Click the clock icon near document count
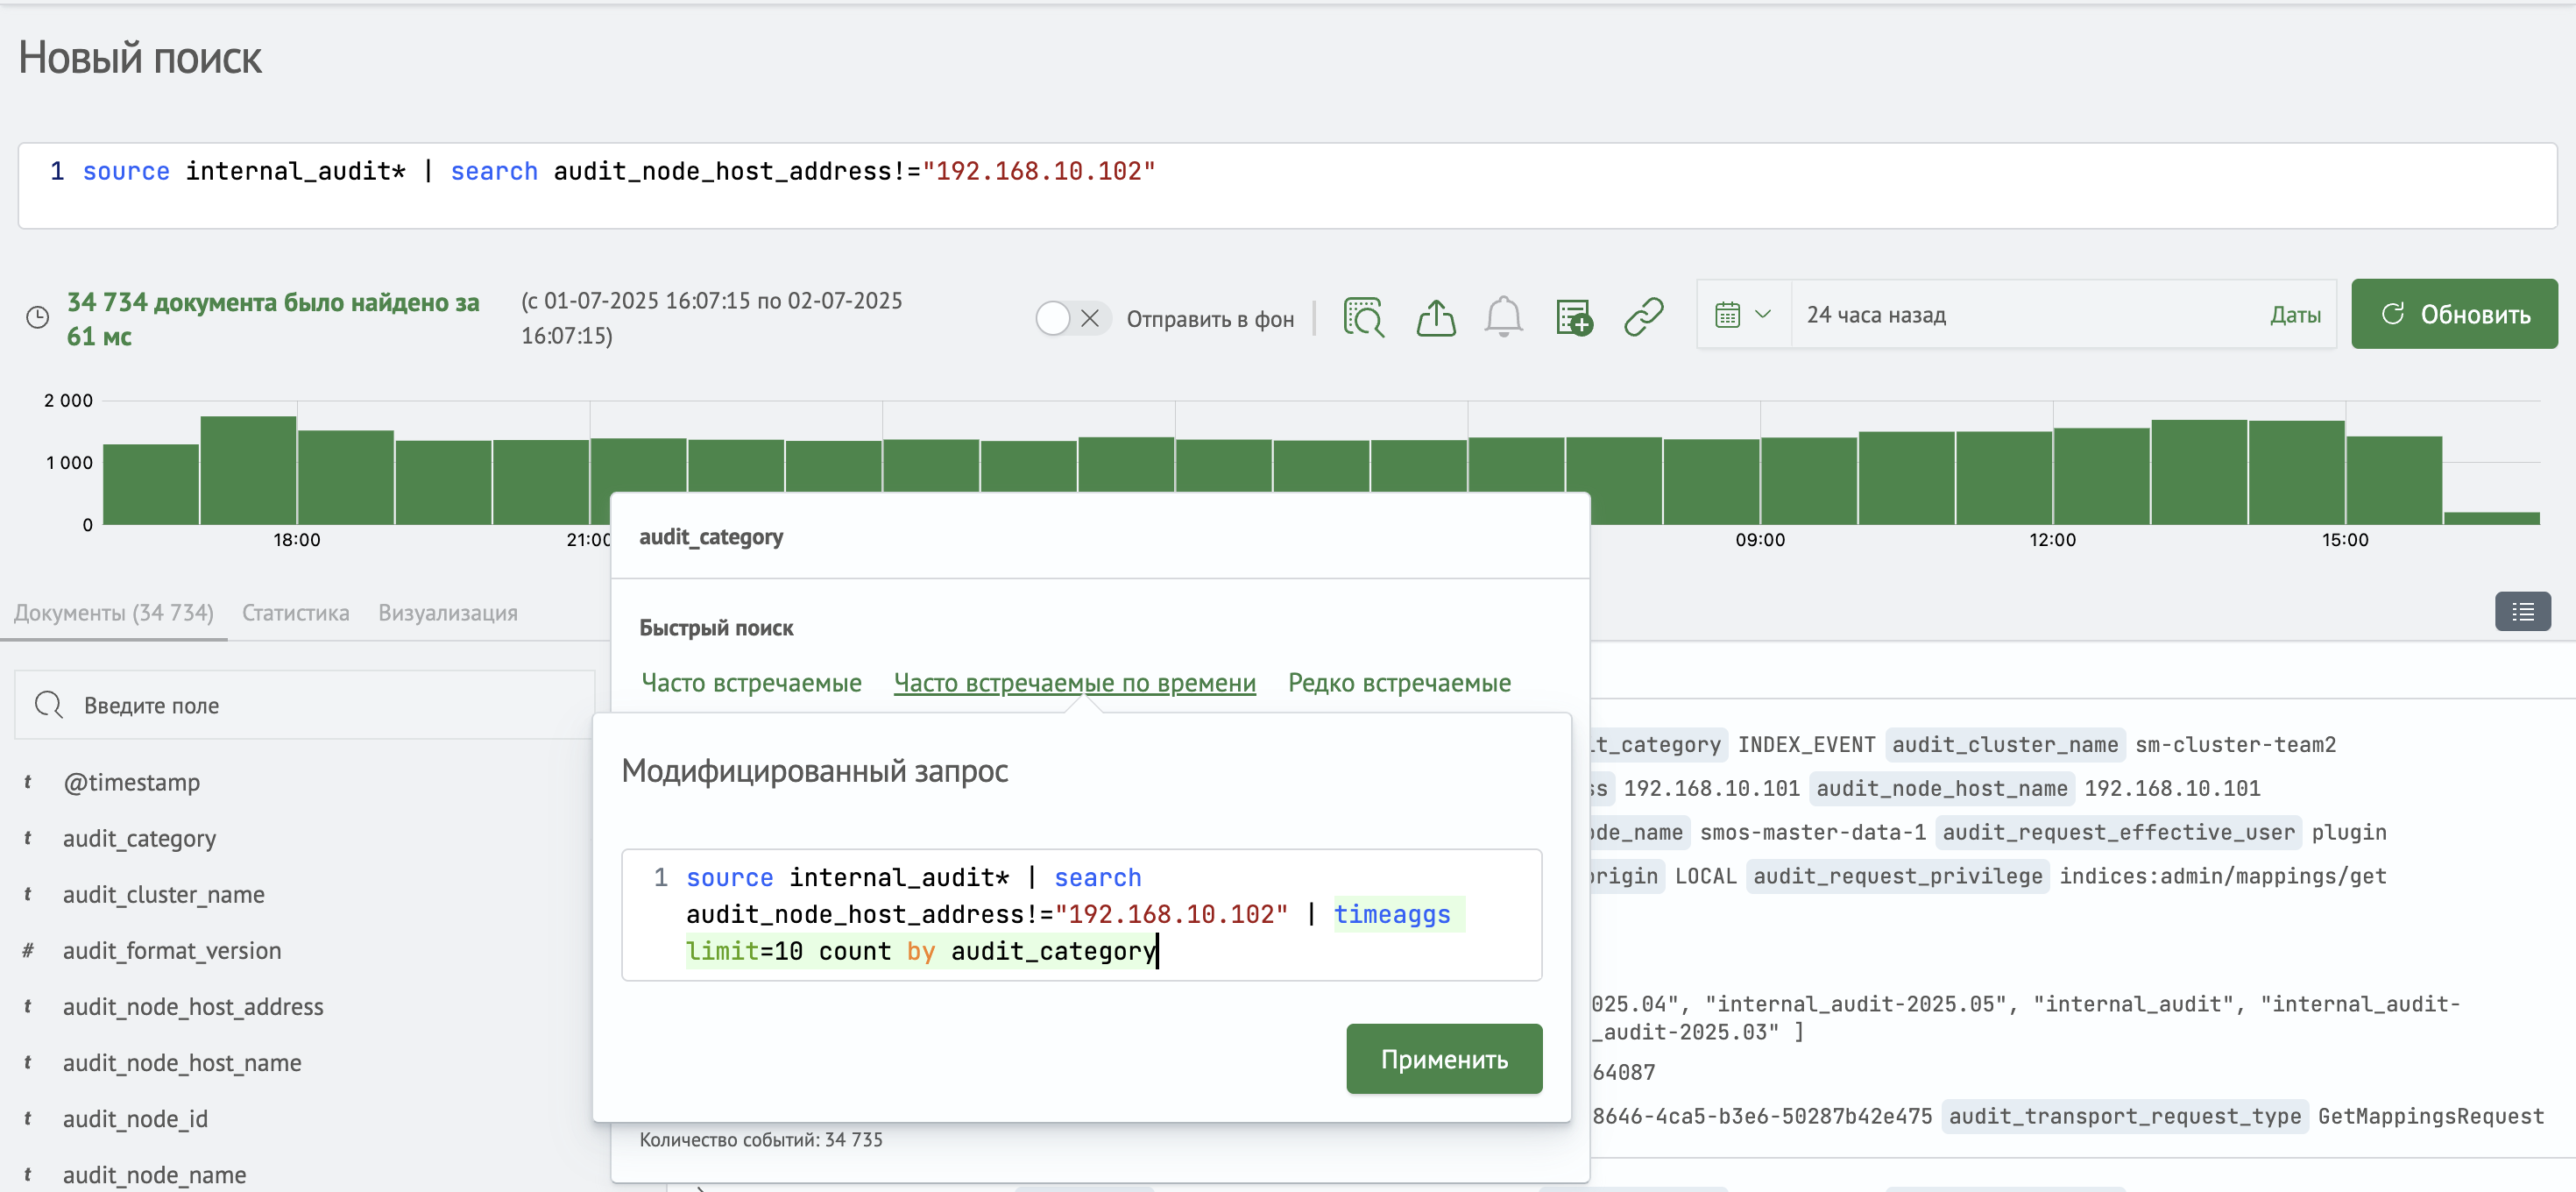 coord(37,318)
